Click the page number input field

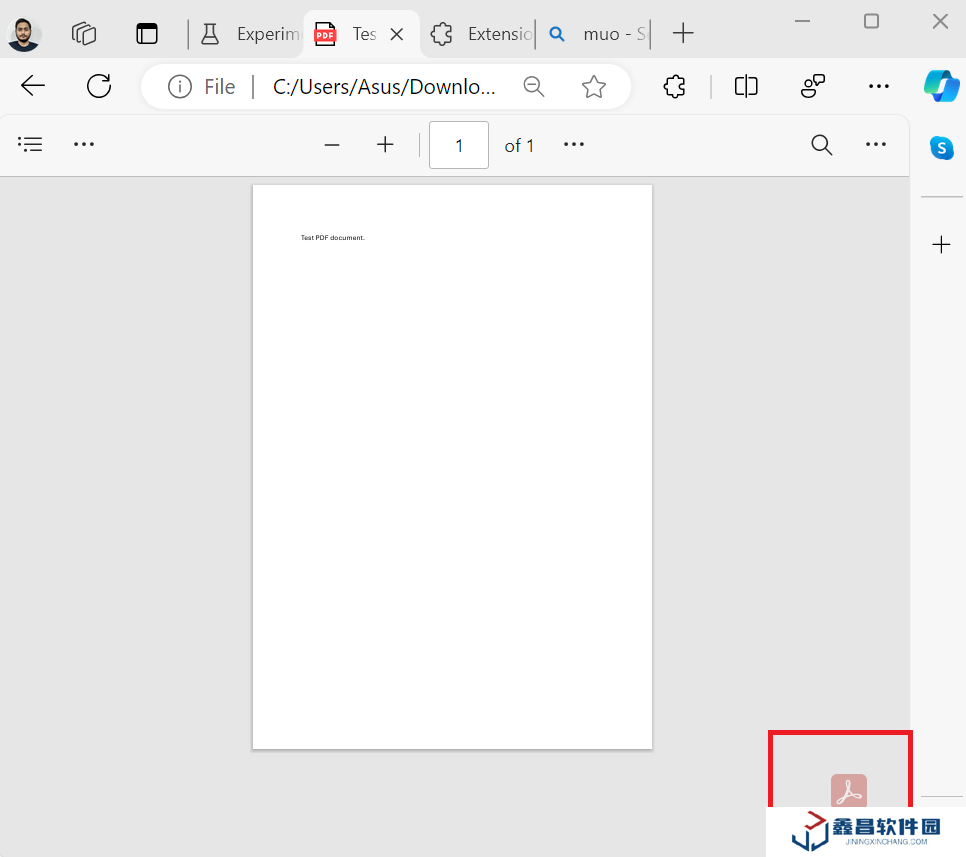[459, 145]
